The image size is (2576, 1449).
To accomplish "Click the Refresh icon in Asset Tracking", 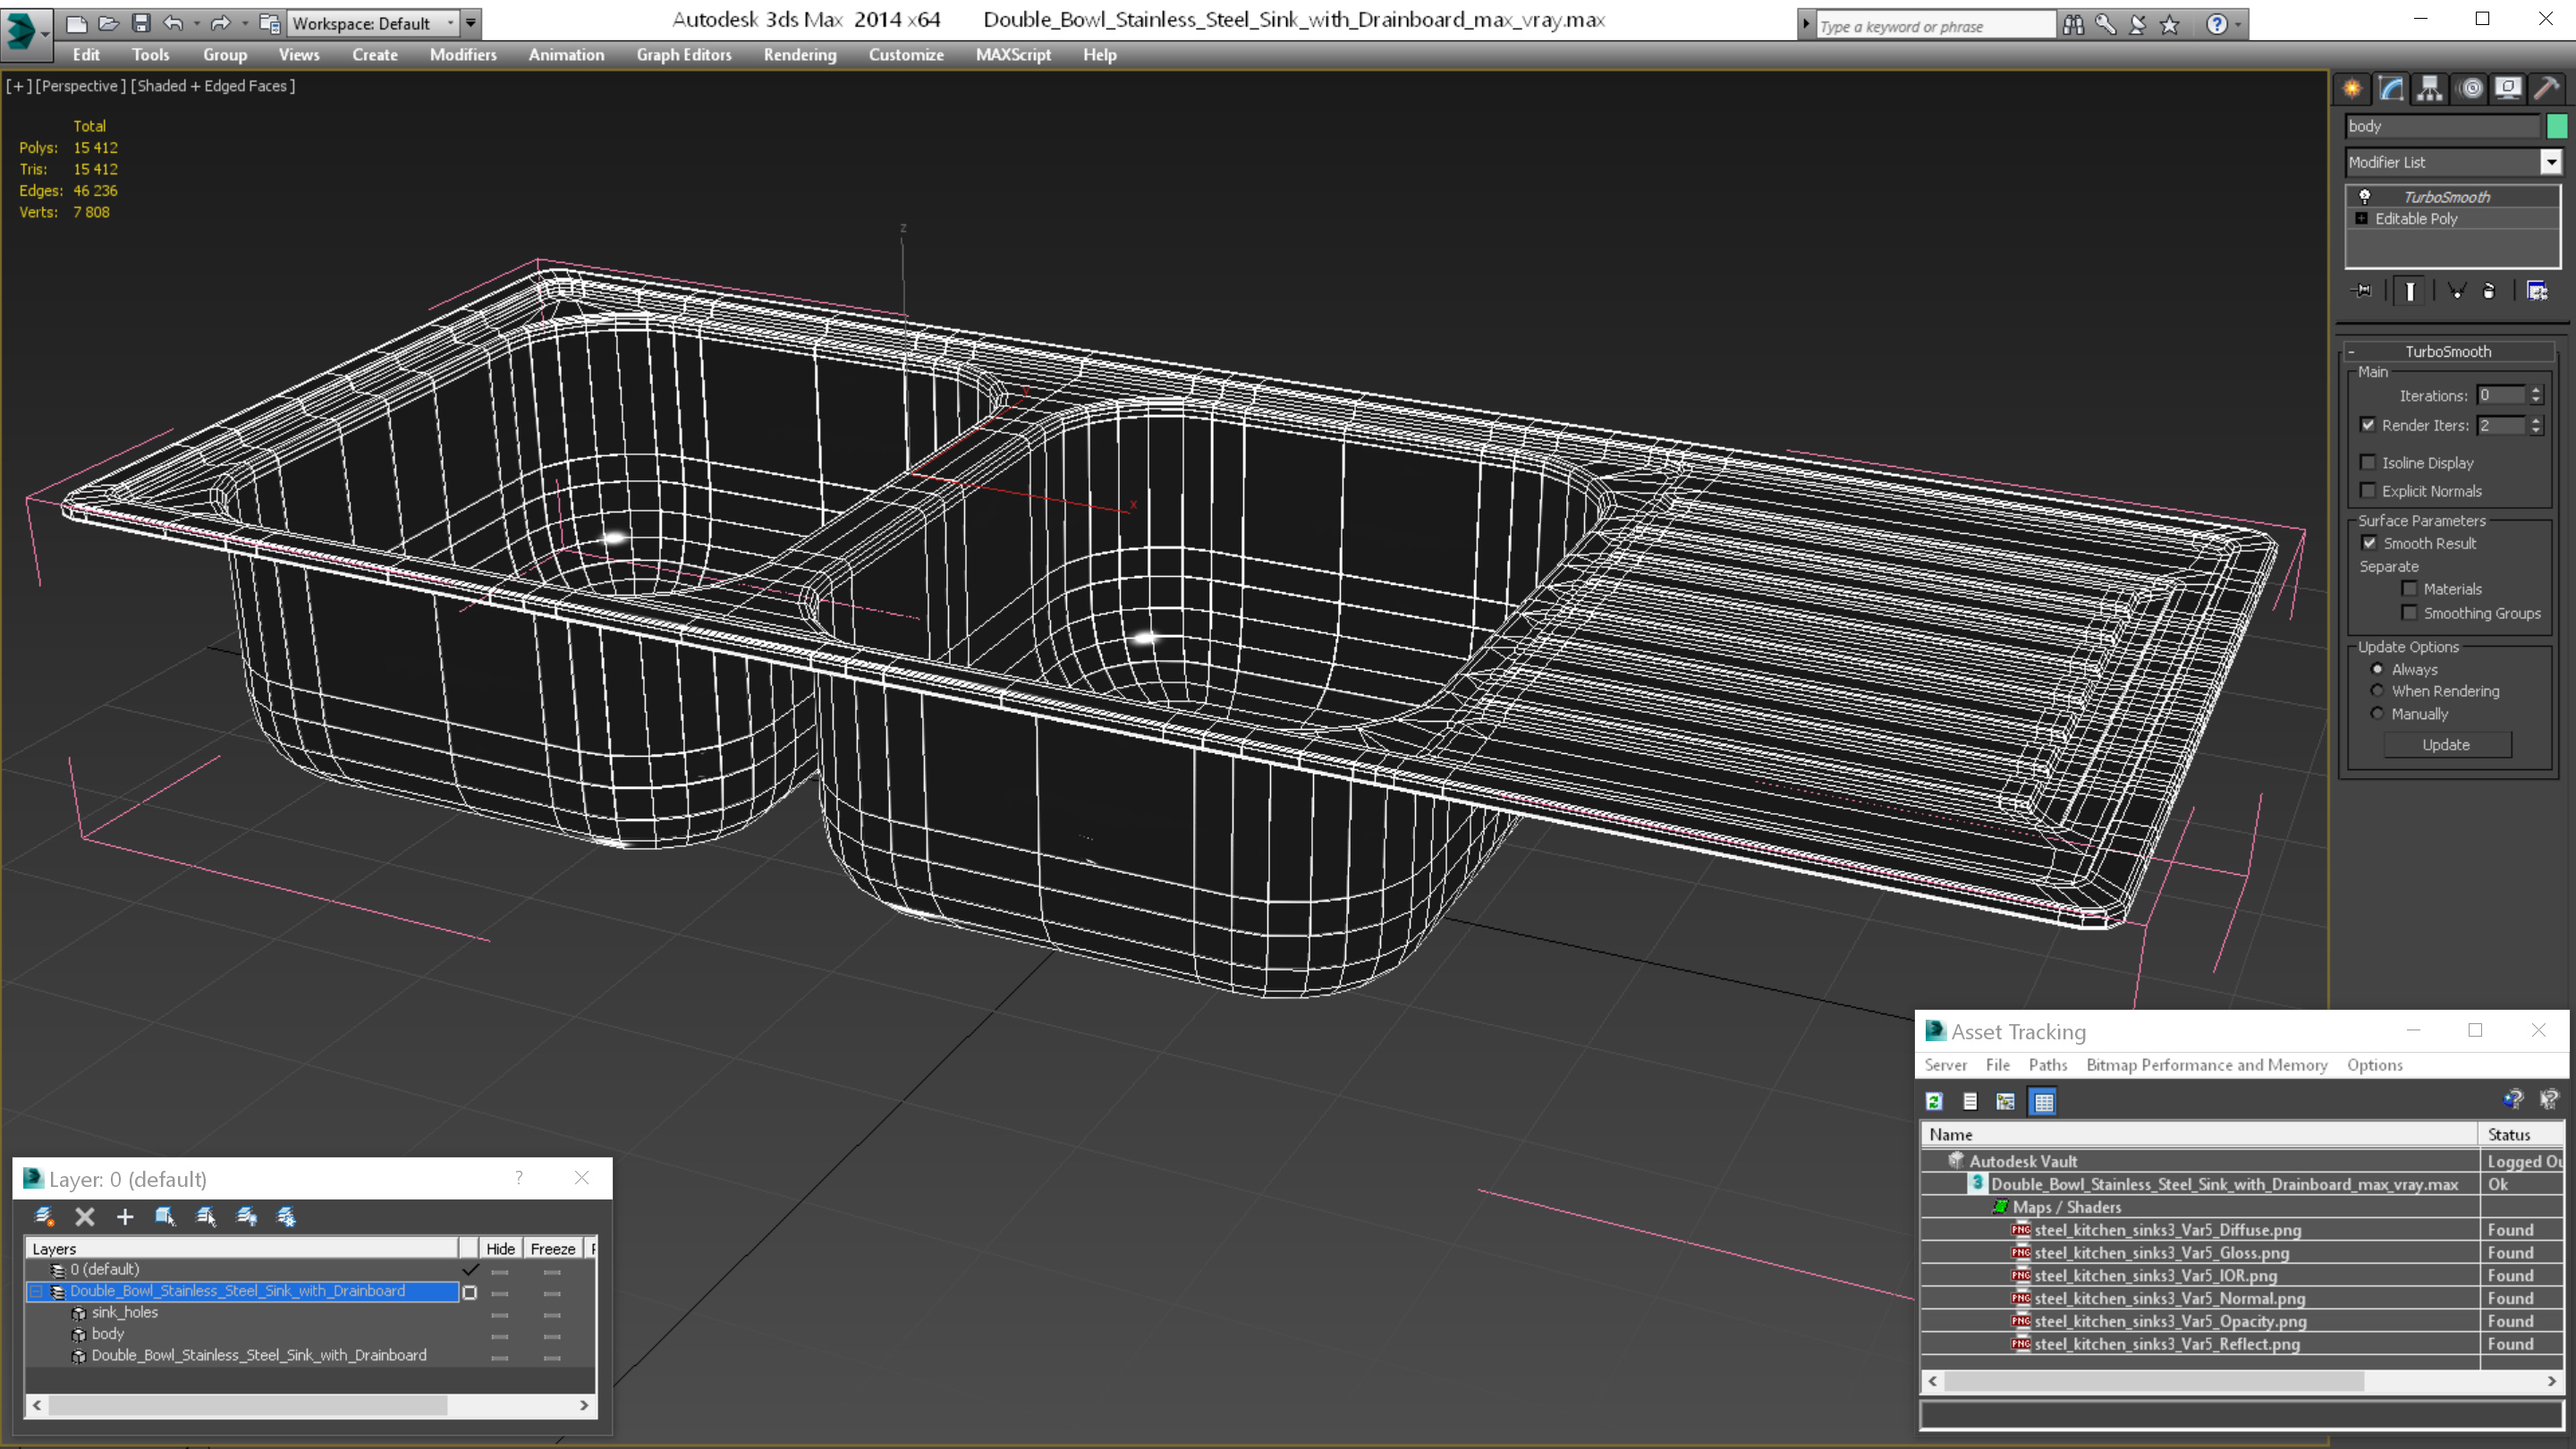I will [x=1934, y=1101].
